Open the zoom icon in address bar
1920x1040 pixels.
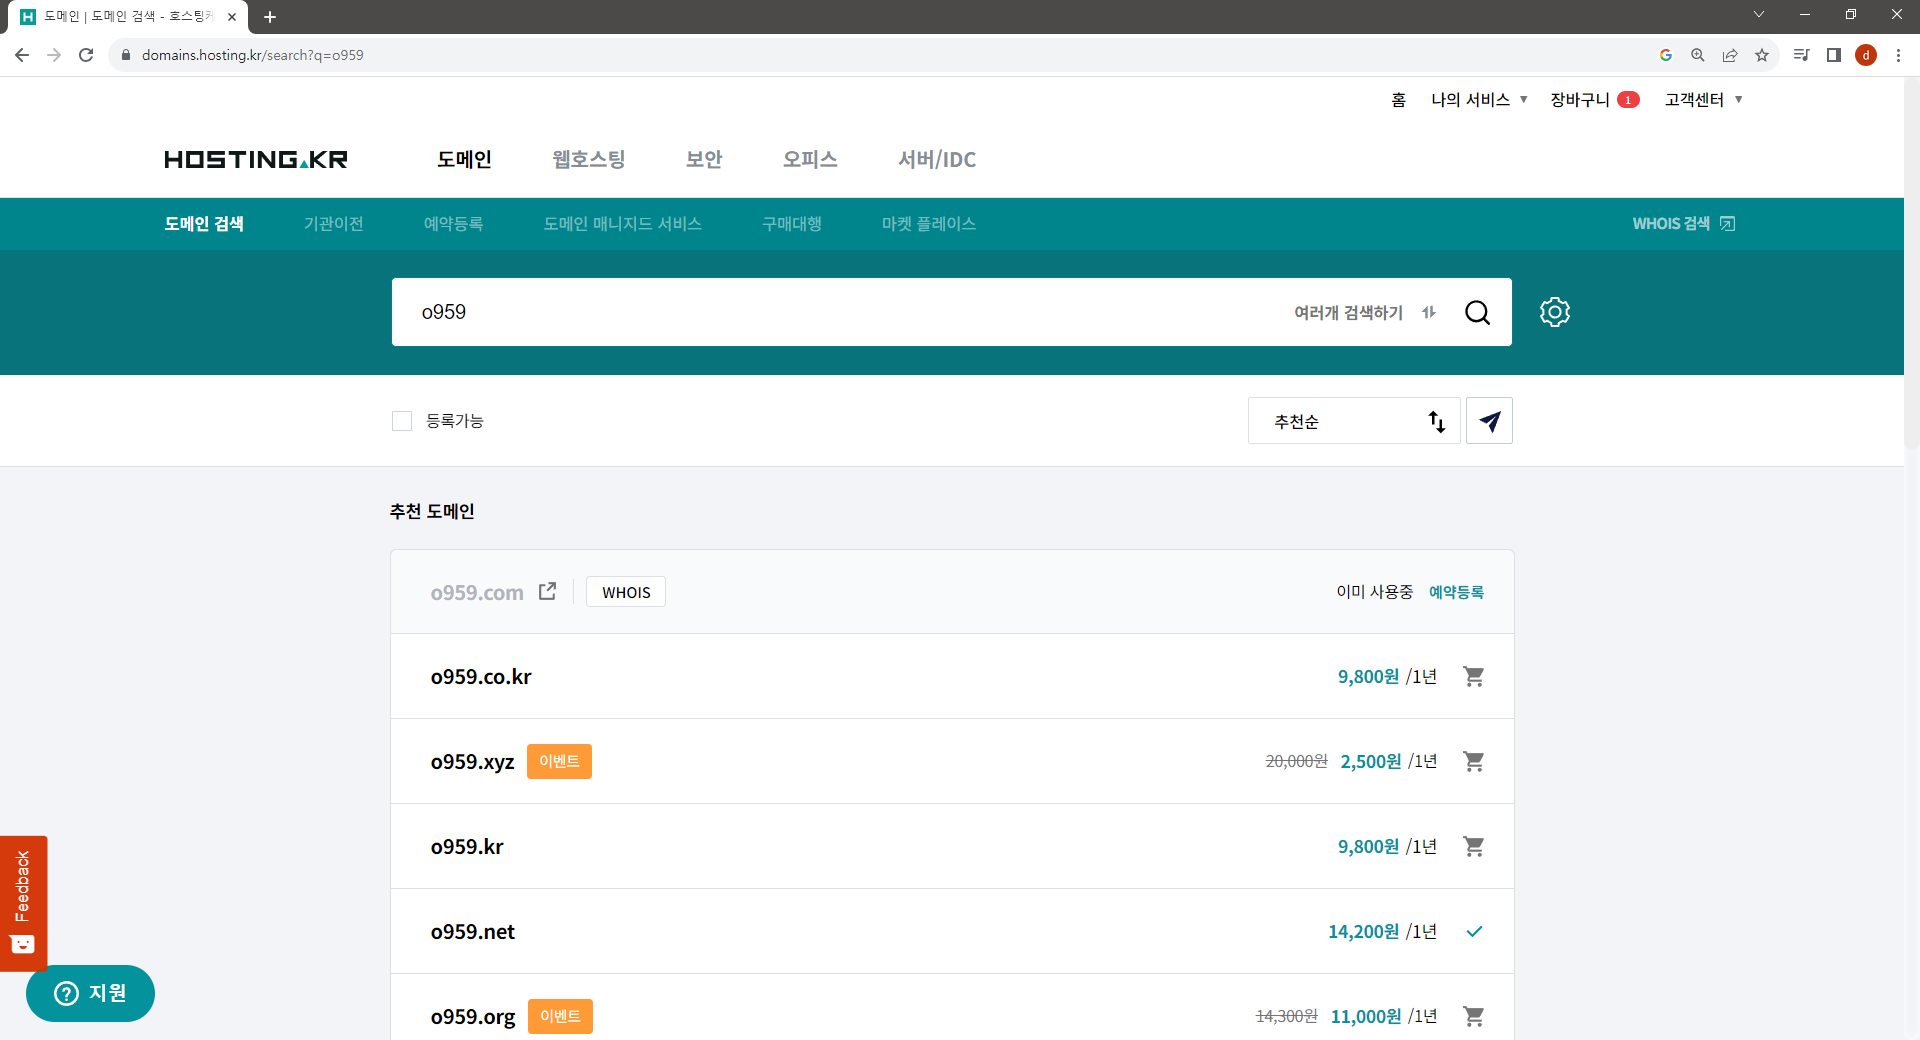(1698, 55)
